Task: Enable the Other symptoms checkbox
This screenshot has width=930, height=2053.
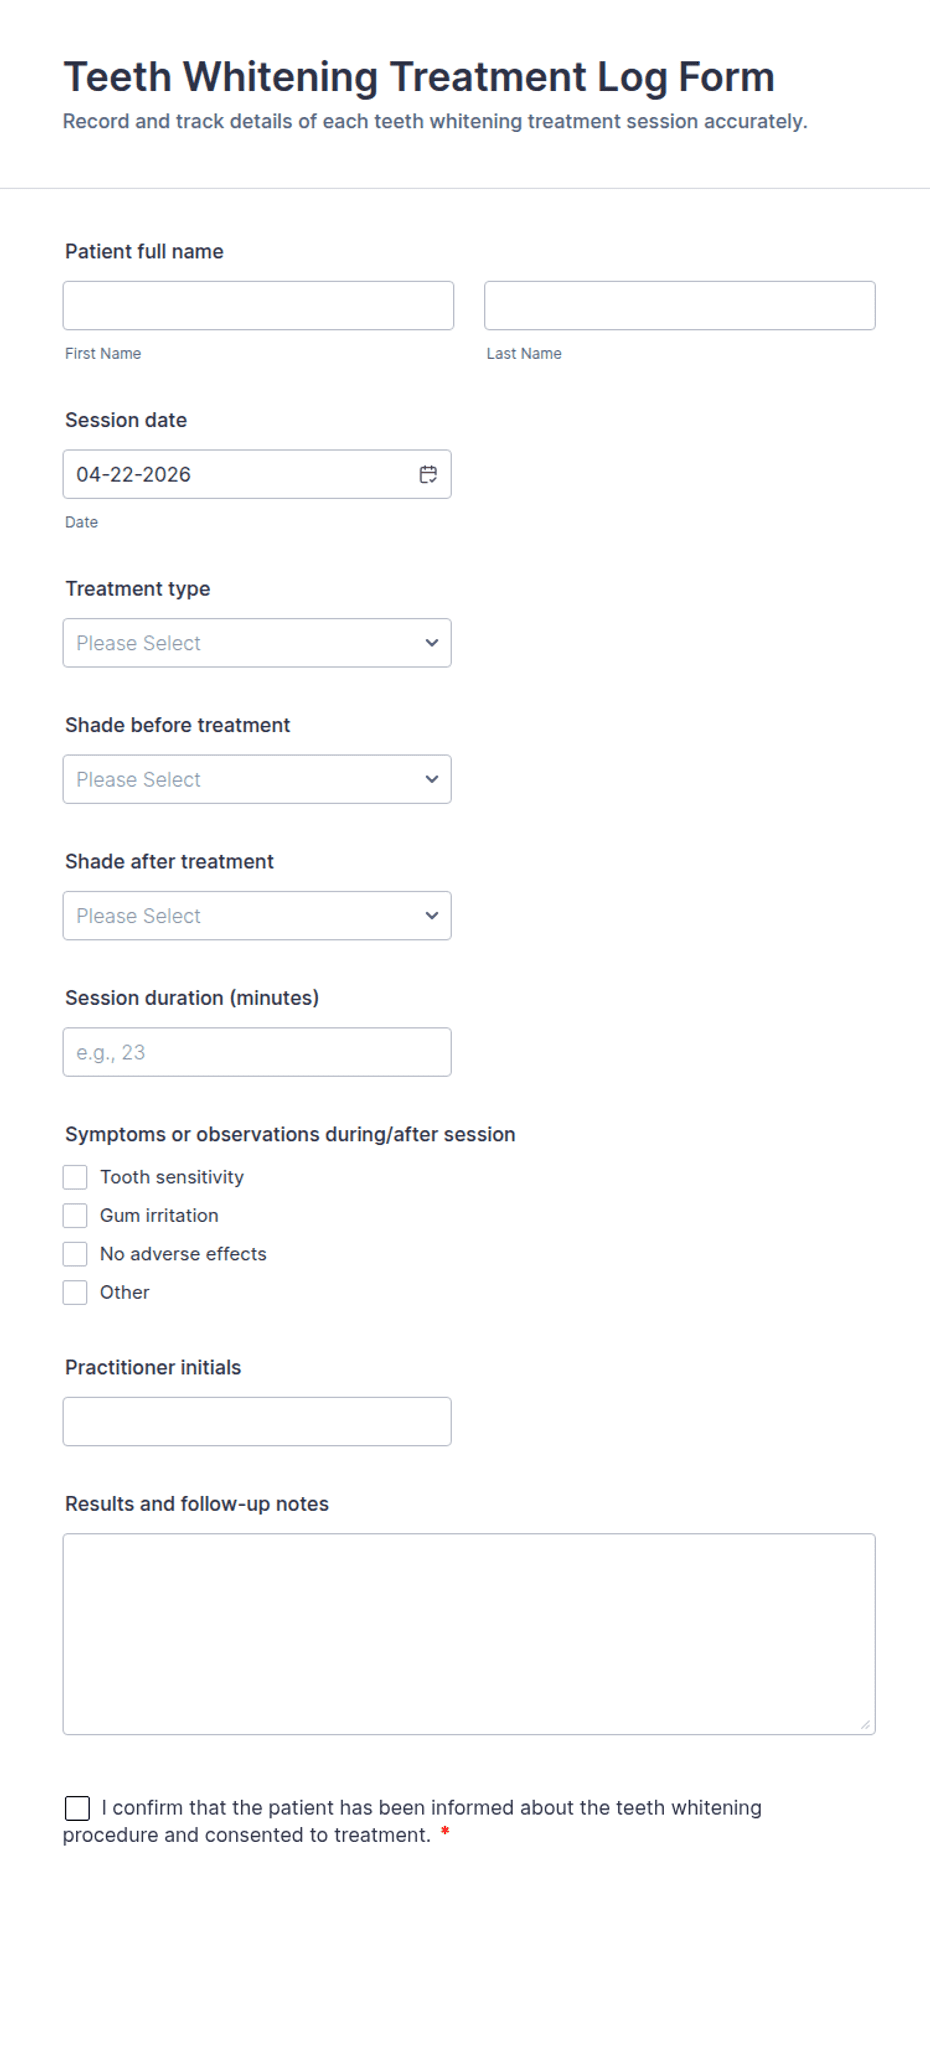Action: 75,1292
